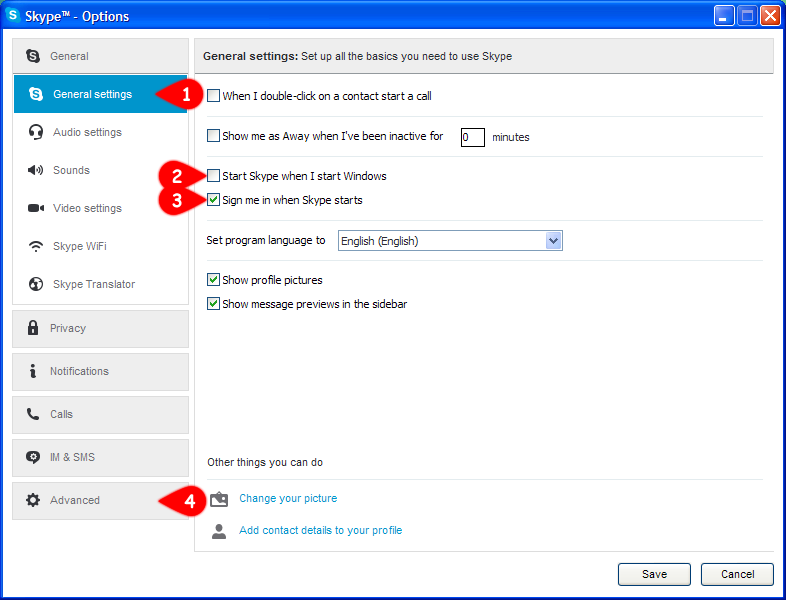
Task: Open Audio settings
Action: point(100,132)
